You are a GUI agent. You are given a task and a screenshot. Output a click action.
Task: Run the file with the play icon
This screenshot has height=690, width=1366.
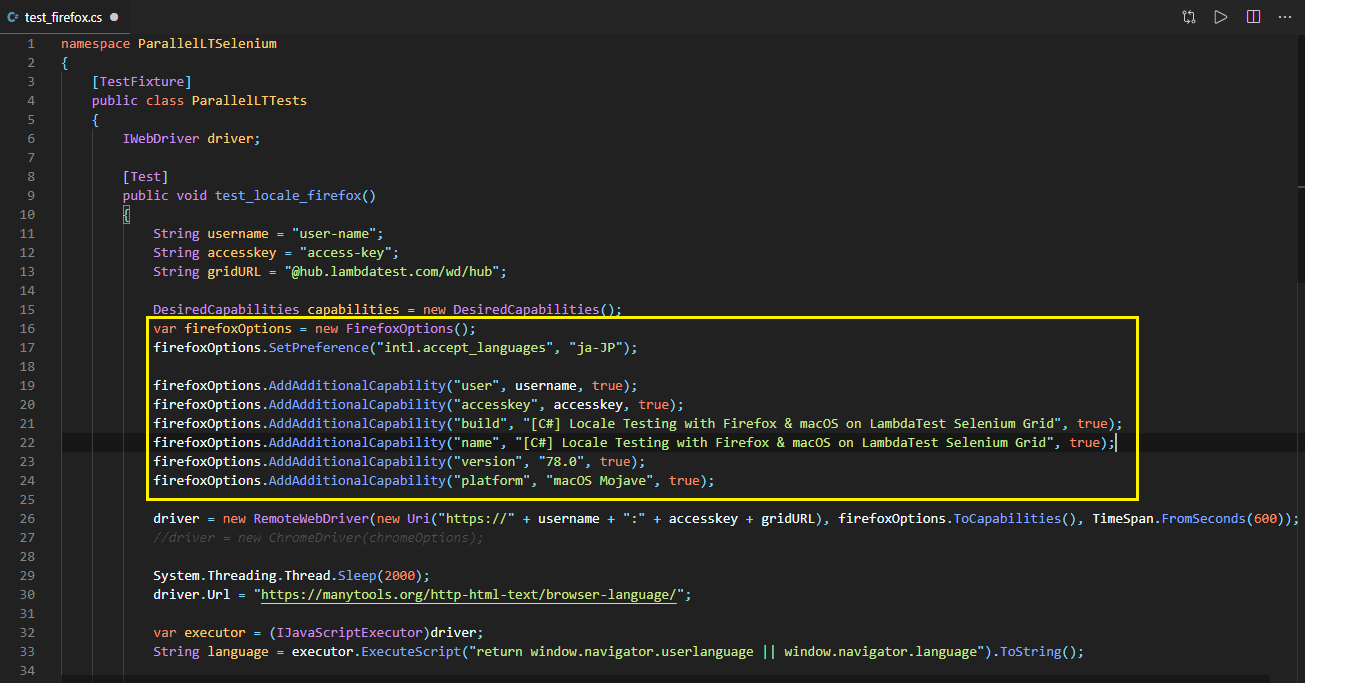(x=1221, y=17)
